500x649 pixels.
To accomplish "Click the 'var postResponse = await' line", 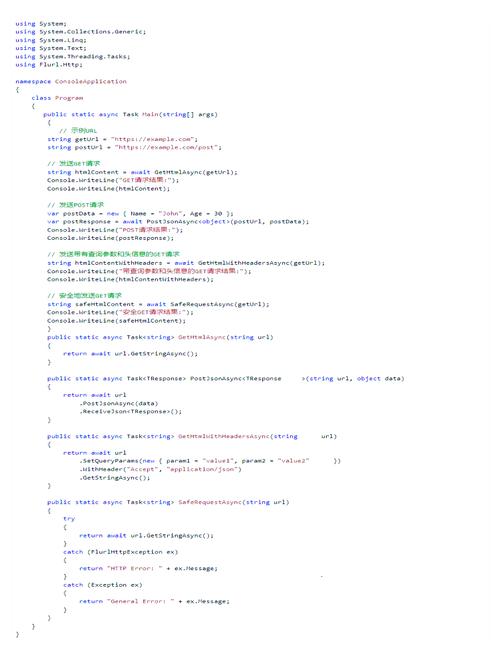I will point(178,222).
